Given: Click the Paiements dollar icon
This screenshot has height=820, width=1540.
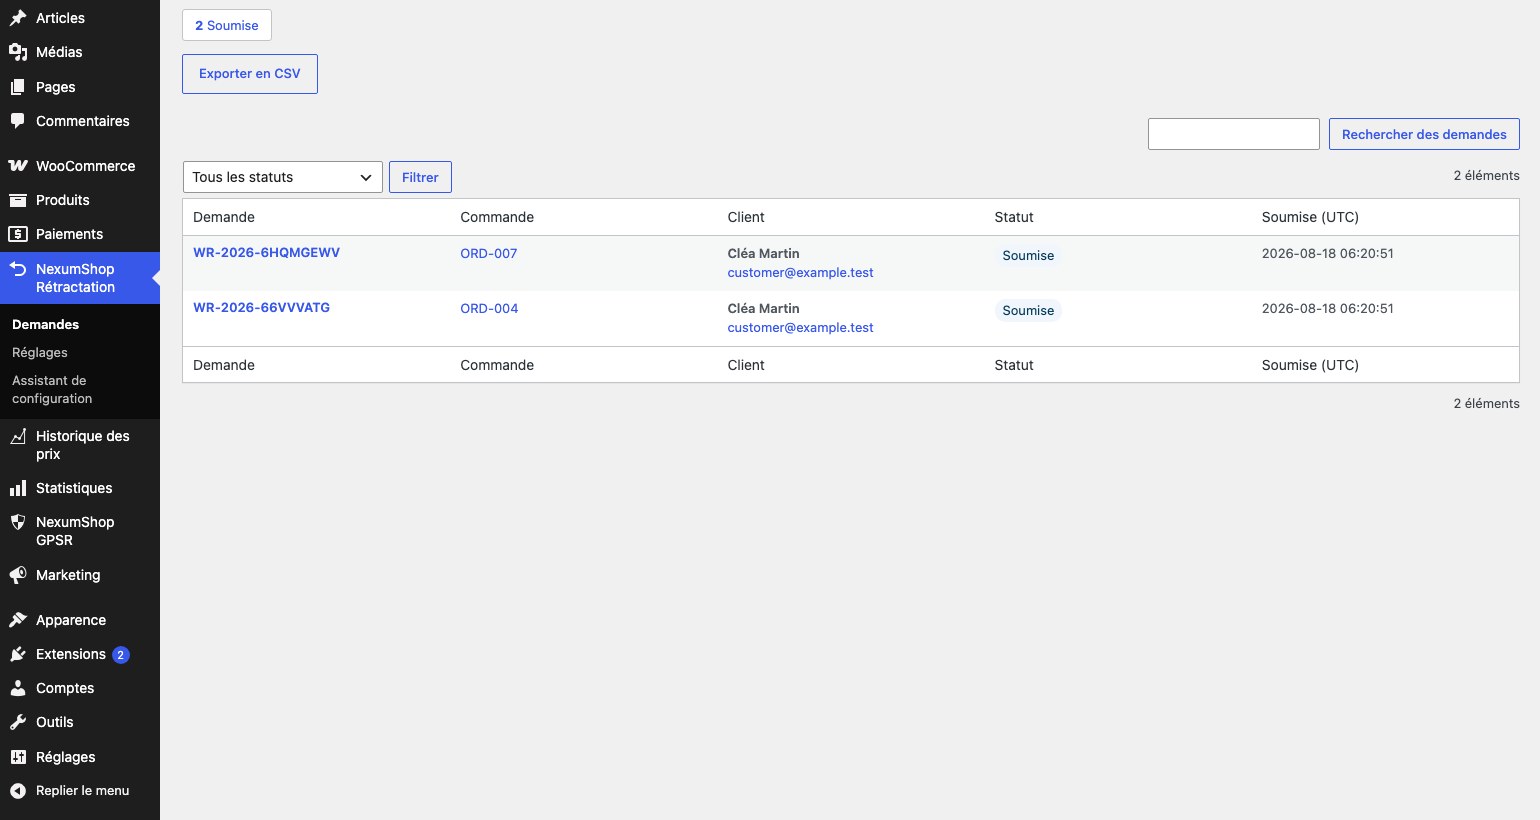Looking at the screenshot, I should click(18, 234).
